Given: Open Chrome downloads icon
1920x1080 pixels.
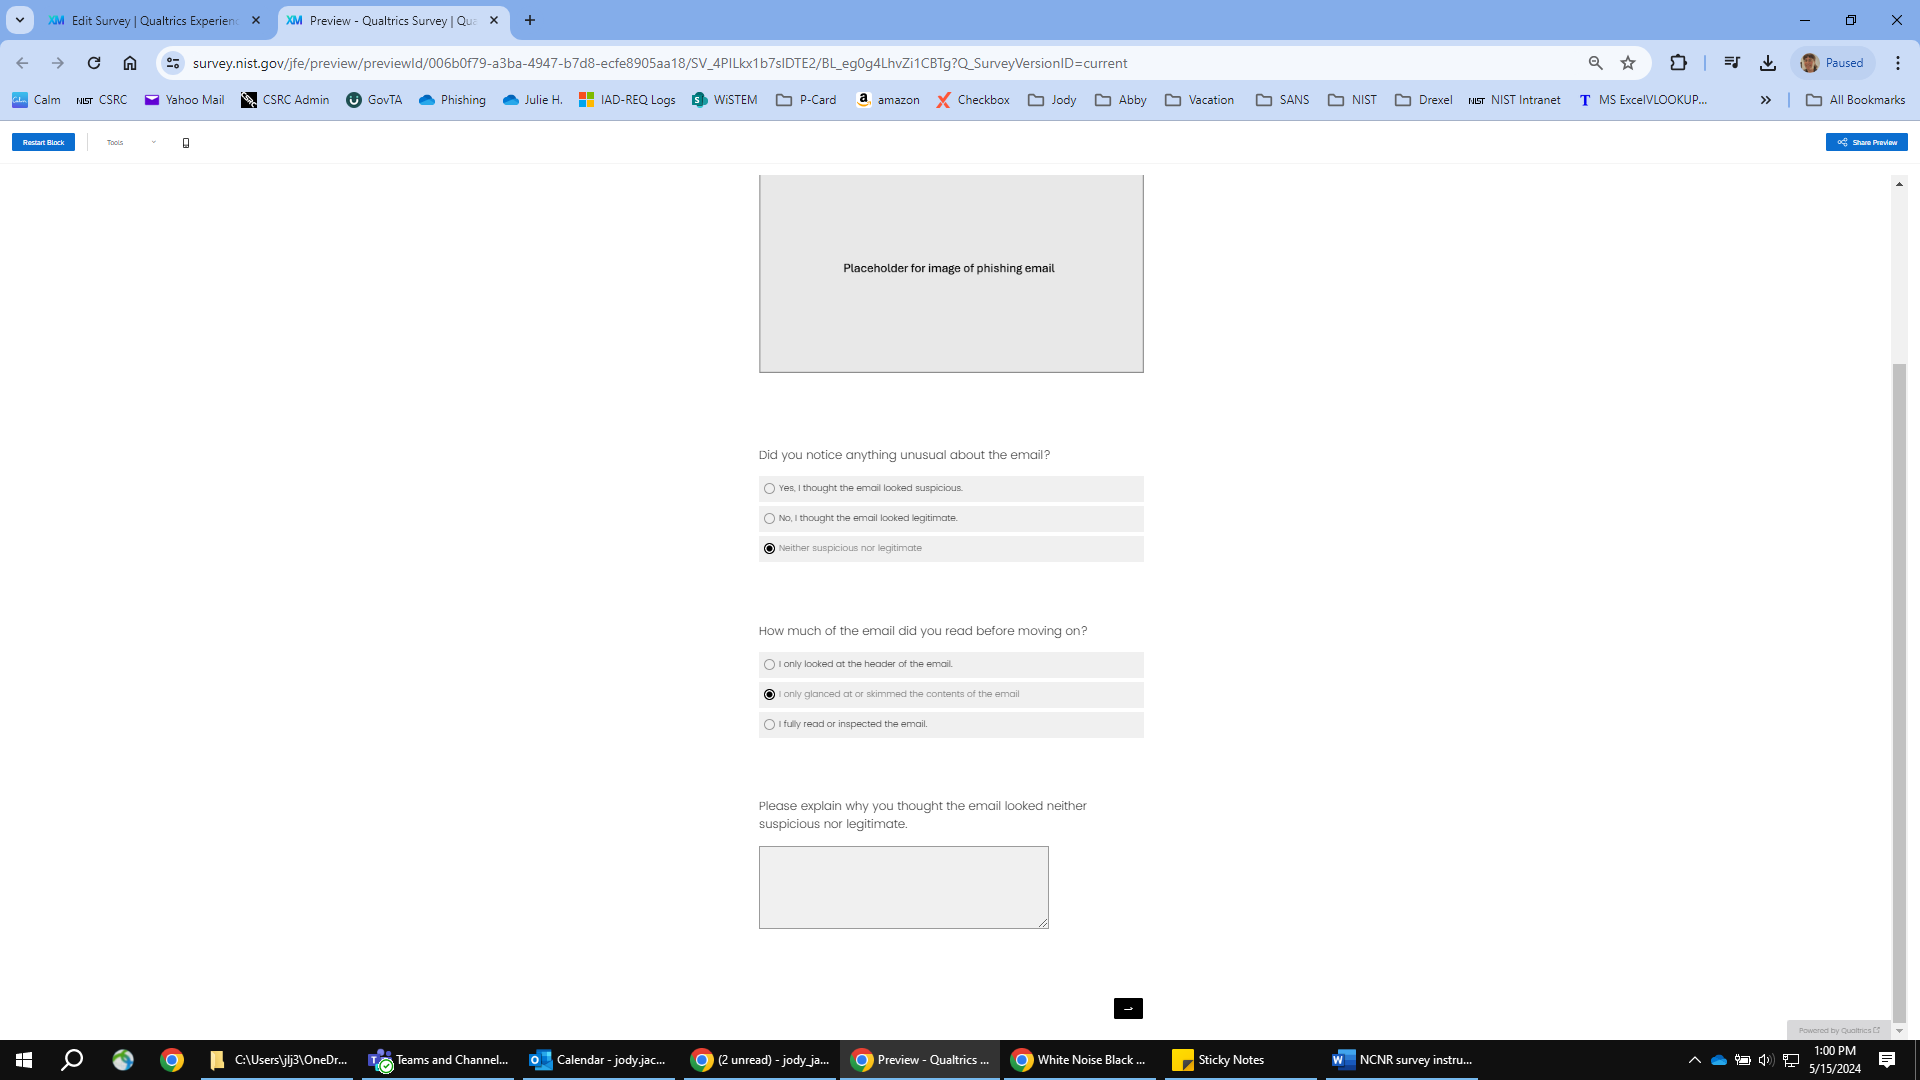Looking at the screenshot, I should (1768, 63).
